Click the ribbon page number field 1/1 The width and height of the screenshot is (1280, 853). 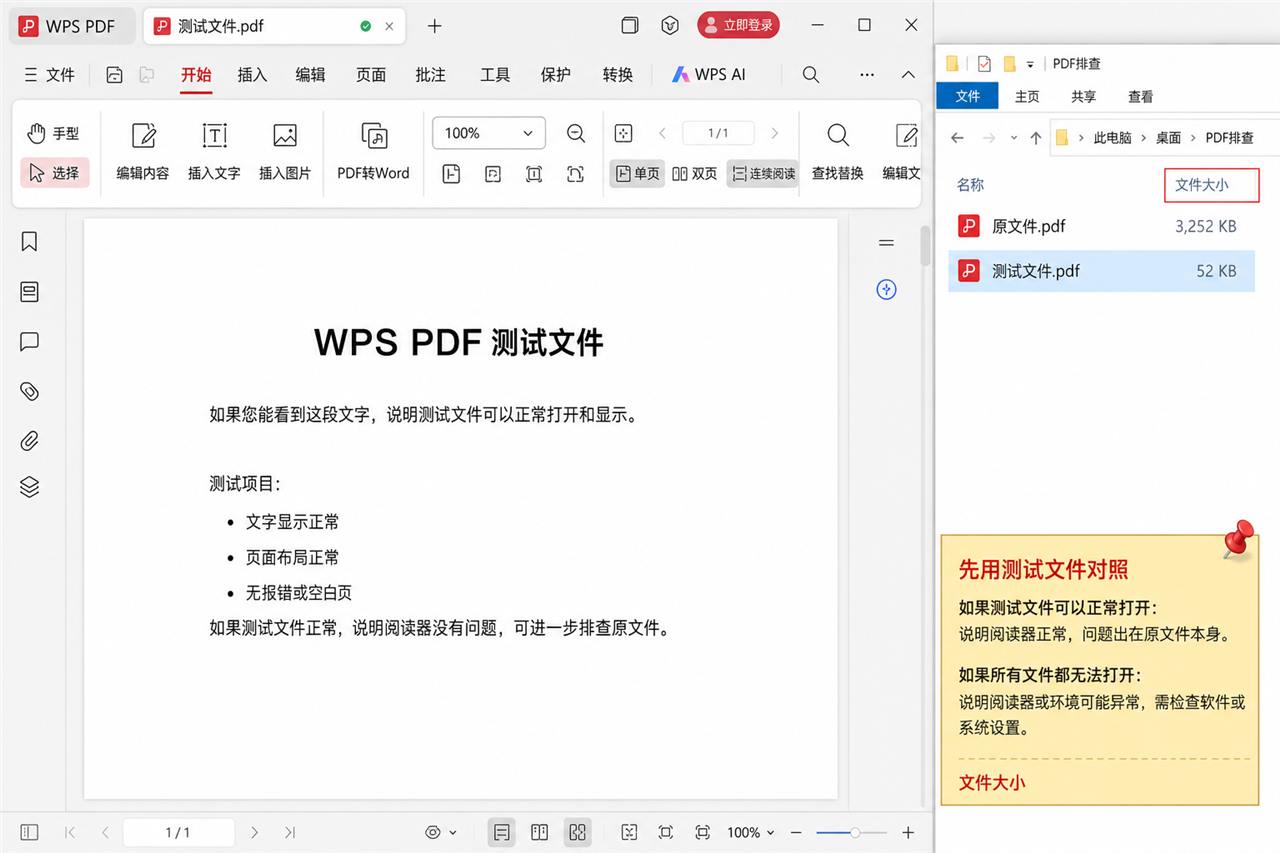718,133
